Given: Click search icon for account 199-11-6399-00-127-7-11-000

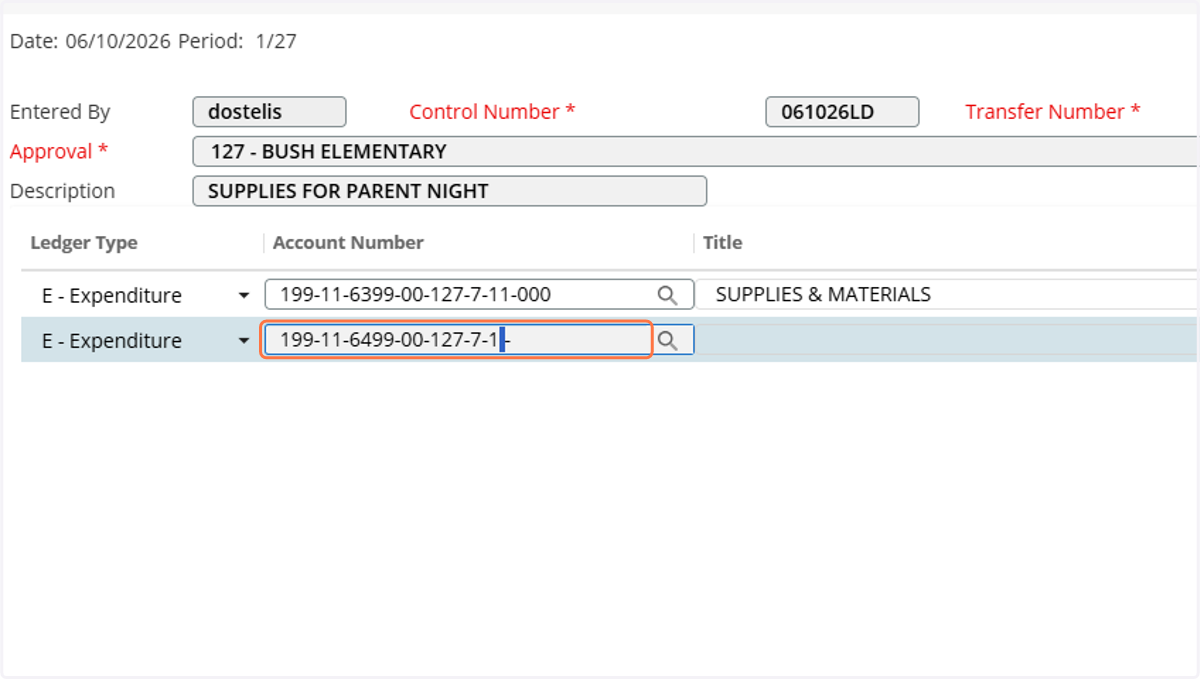Looking at the screenshot, I should tap(667, 295).
